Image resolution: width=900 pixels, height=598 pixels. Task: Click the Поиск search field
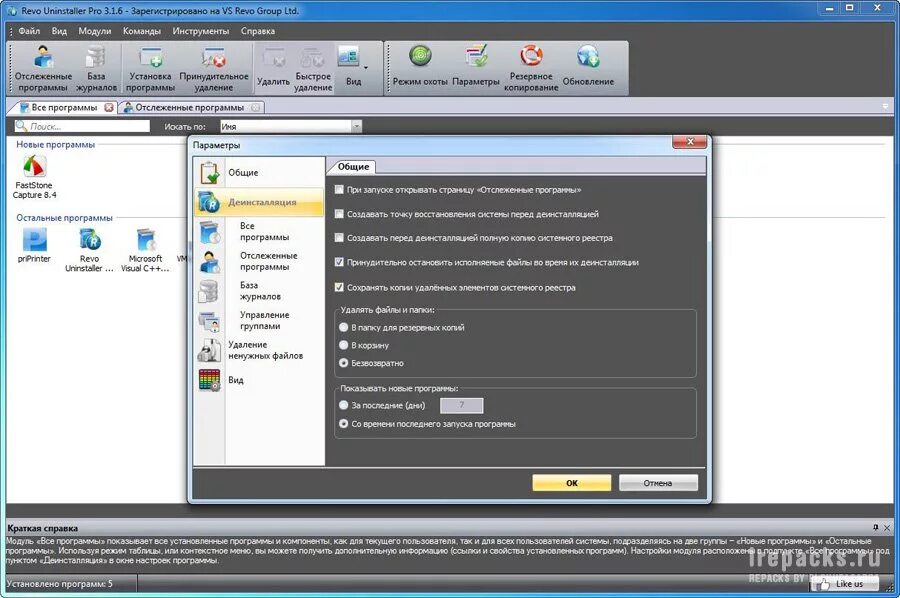pos(82,126)
